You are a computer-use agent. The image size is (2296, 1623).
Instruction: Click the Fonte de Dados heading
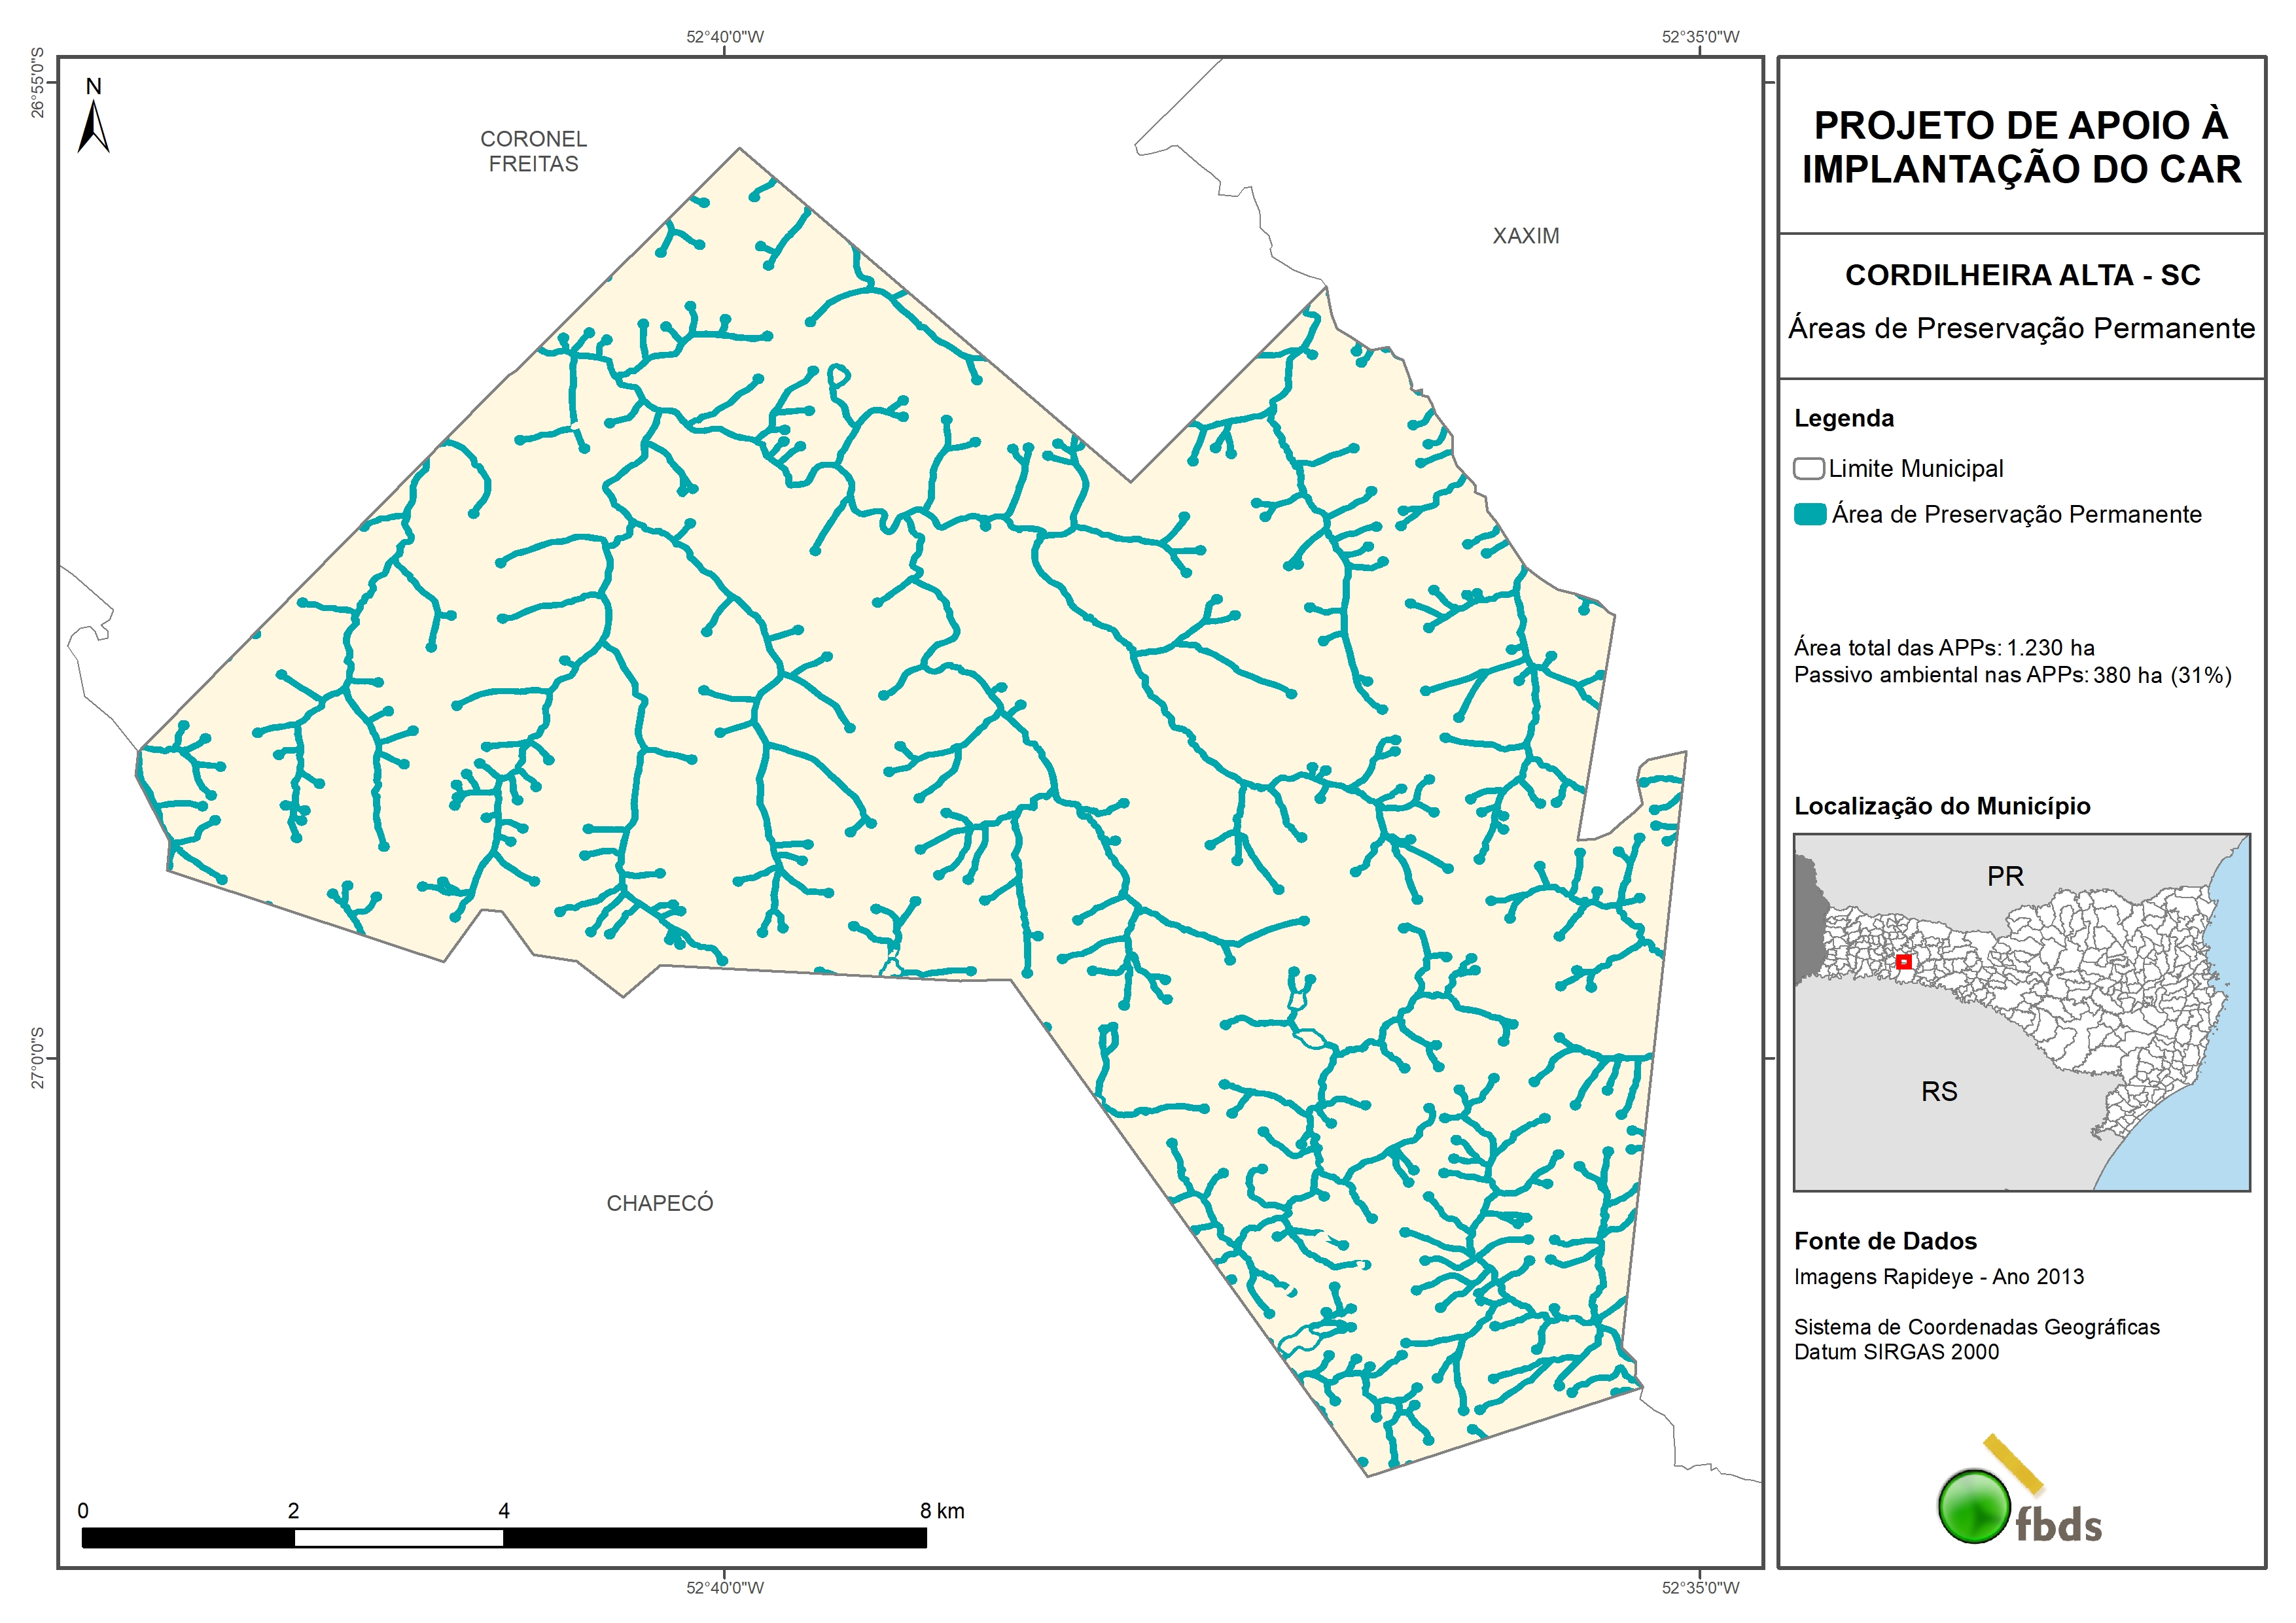click(1885, 1241)
